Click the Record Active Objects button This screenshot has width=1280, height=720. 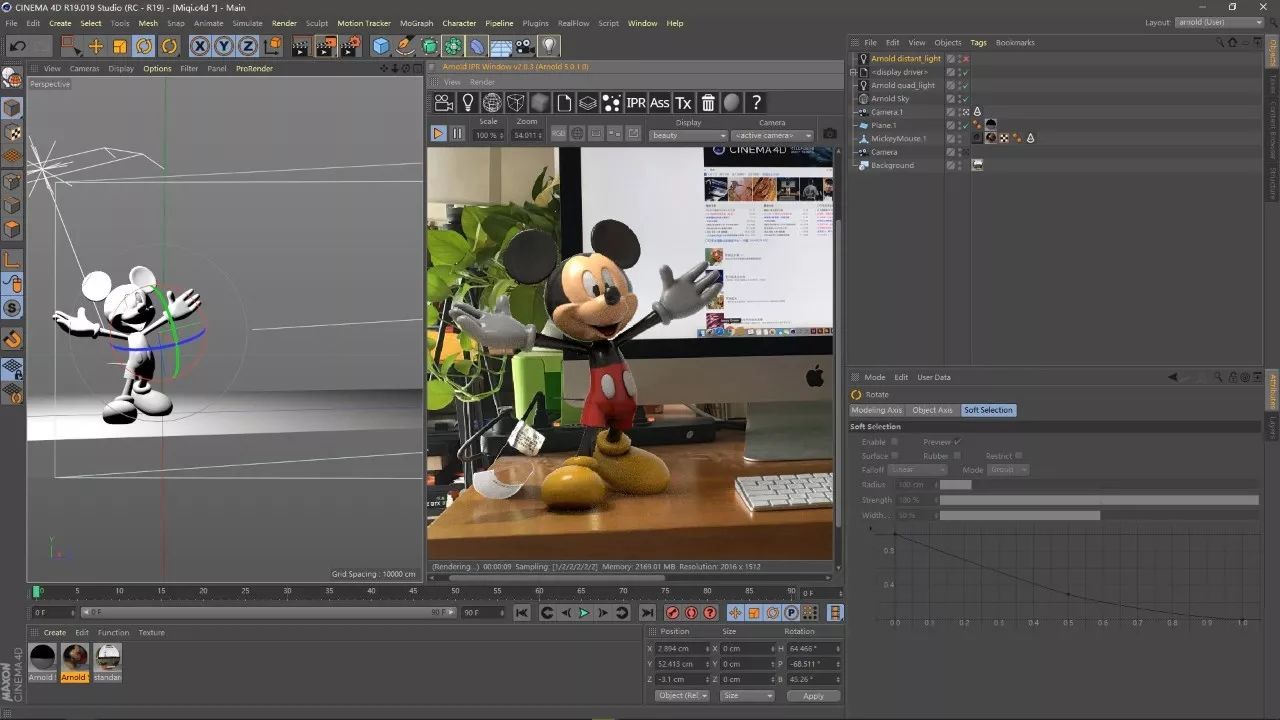tap(672, 613)
